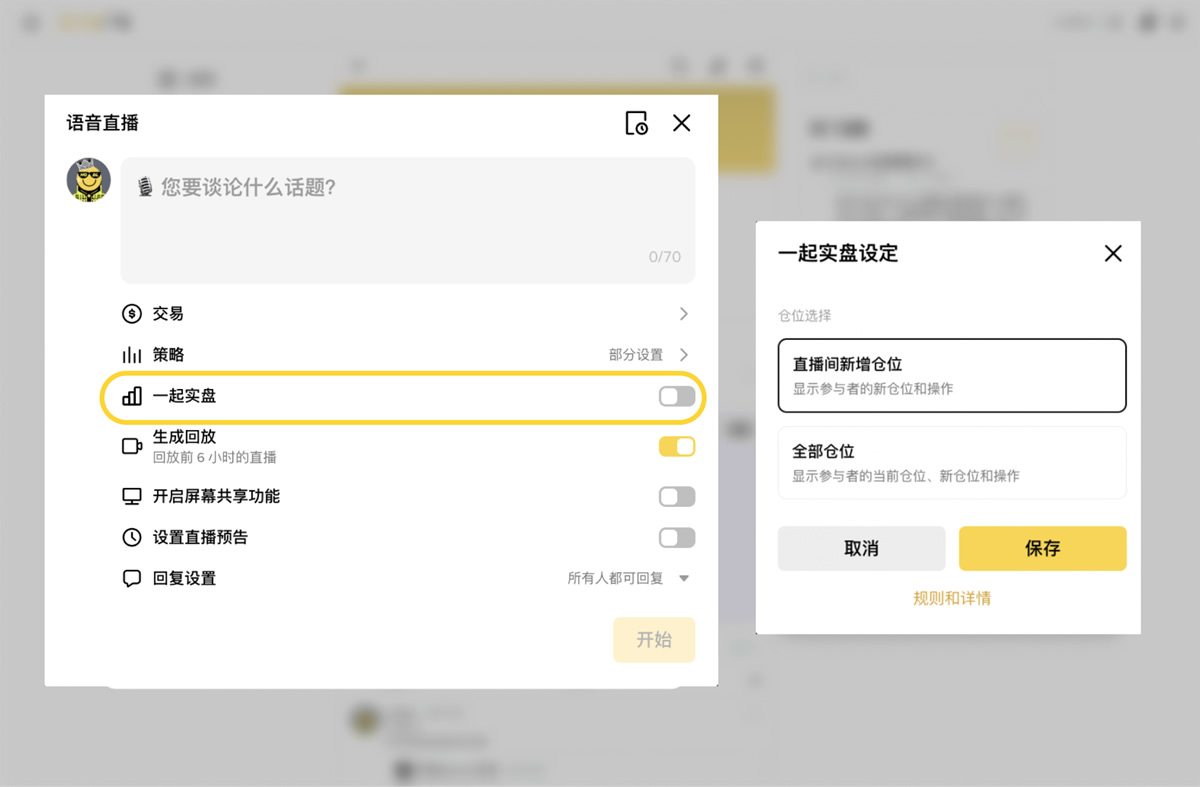Open the 规则和详情 link

(x=952, y=598)
